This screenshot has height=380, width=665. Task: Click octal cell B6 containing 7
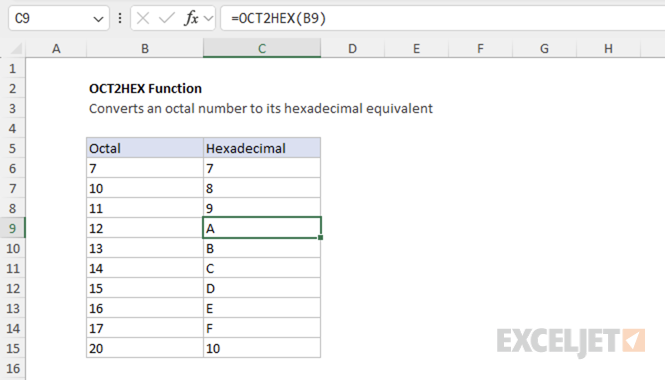pos(145,168)
